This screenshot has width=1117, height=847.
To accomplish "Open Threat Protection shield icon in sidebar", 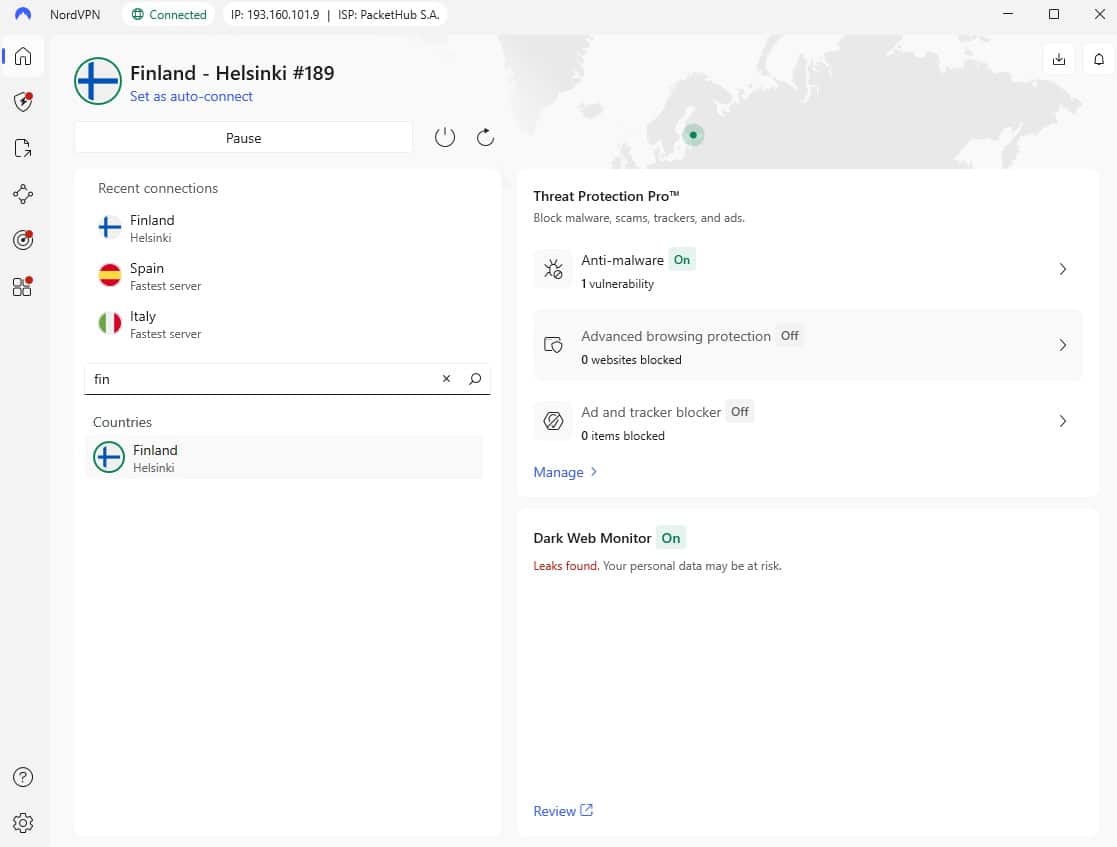I will (22, 102).
